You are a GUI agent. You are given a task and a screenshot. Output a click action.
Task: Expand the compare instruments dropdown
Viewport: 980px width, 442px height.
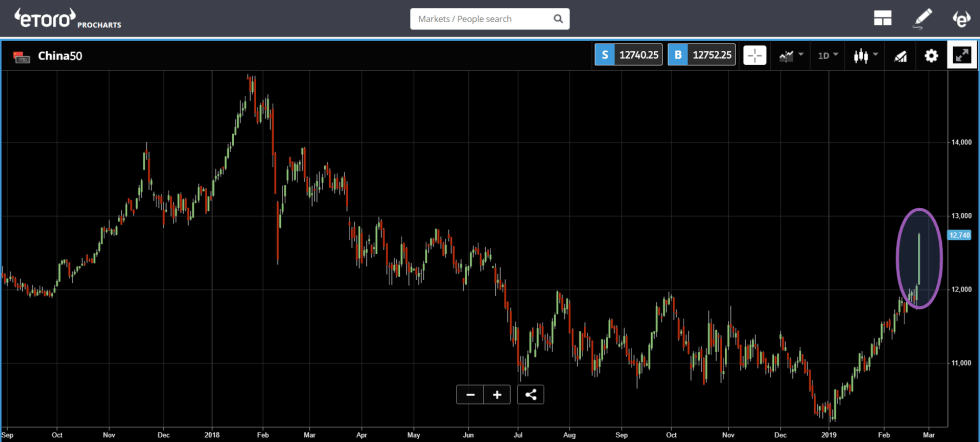[791, 56]
